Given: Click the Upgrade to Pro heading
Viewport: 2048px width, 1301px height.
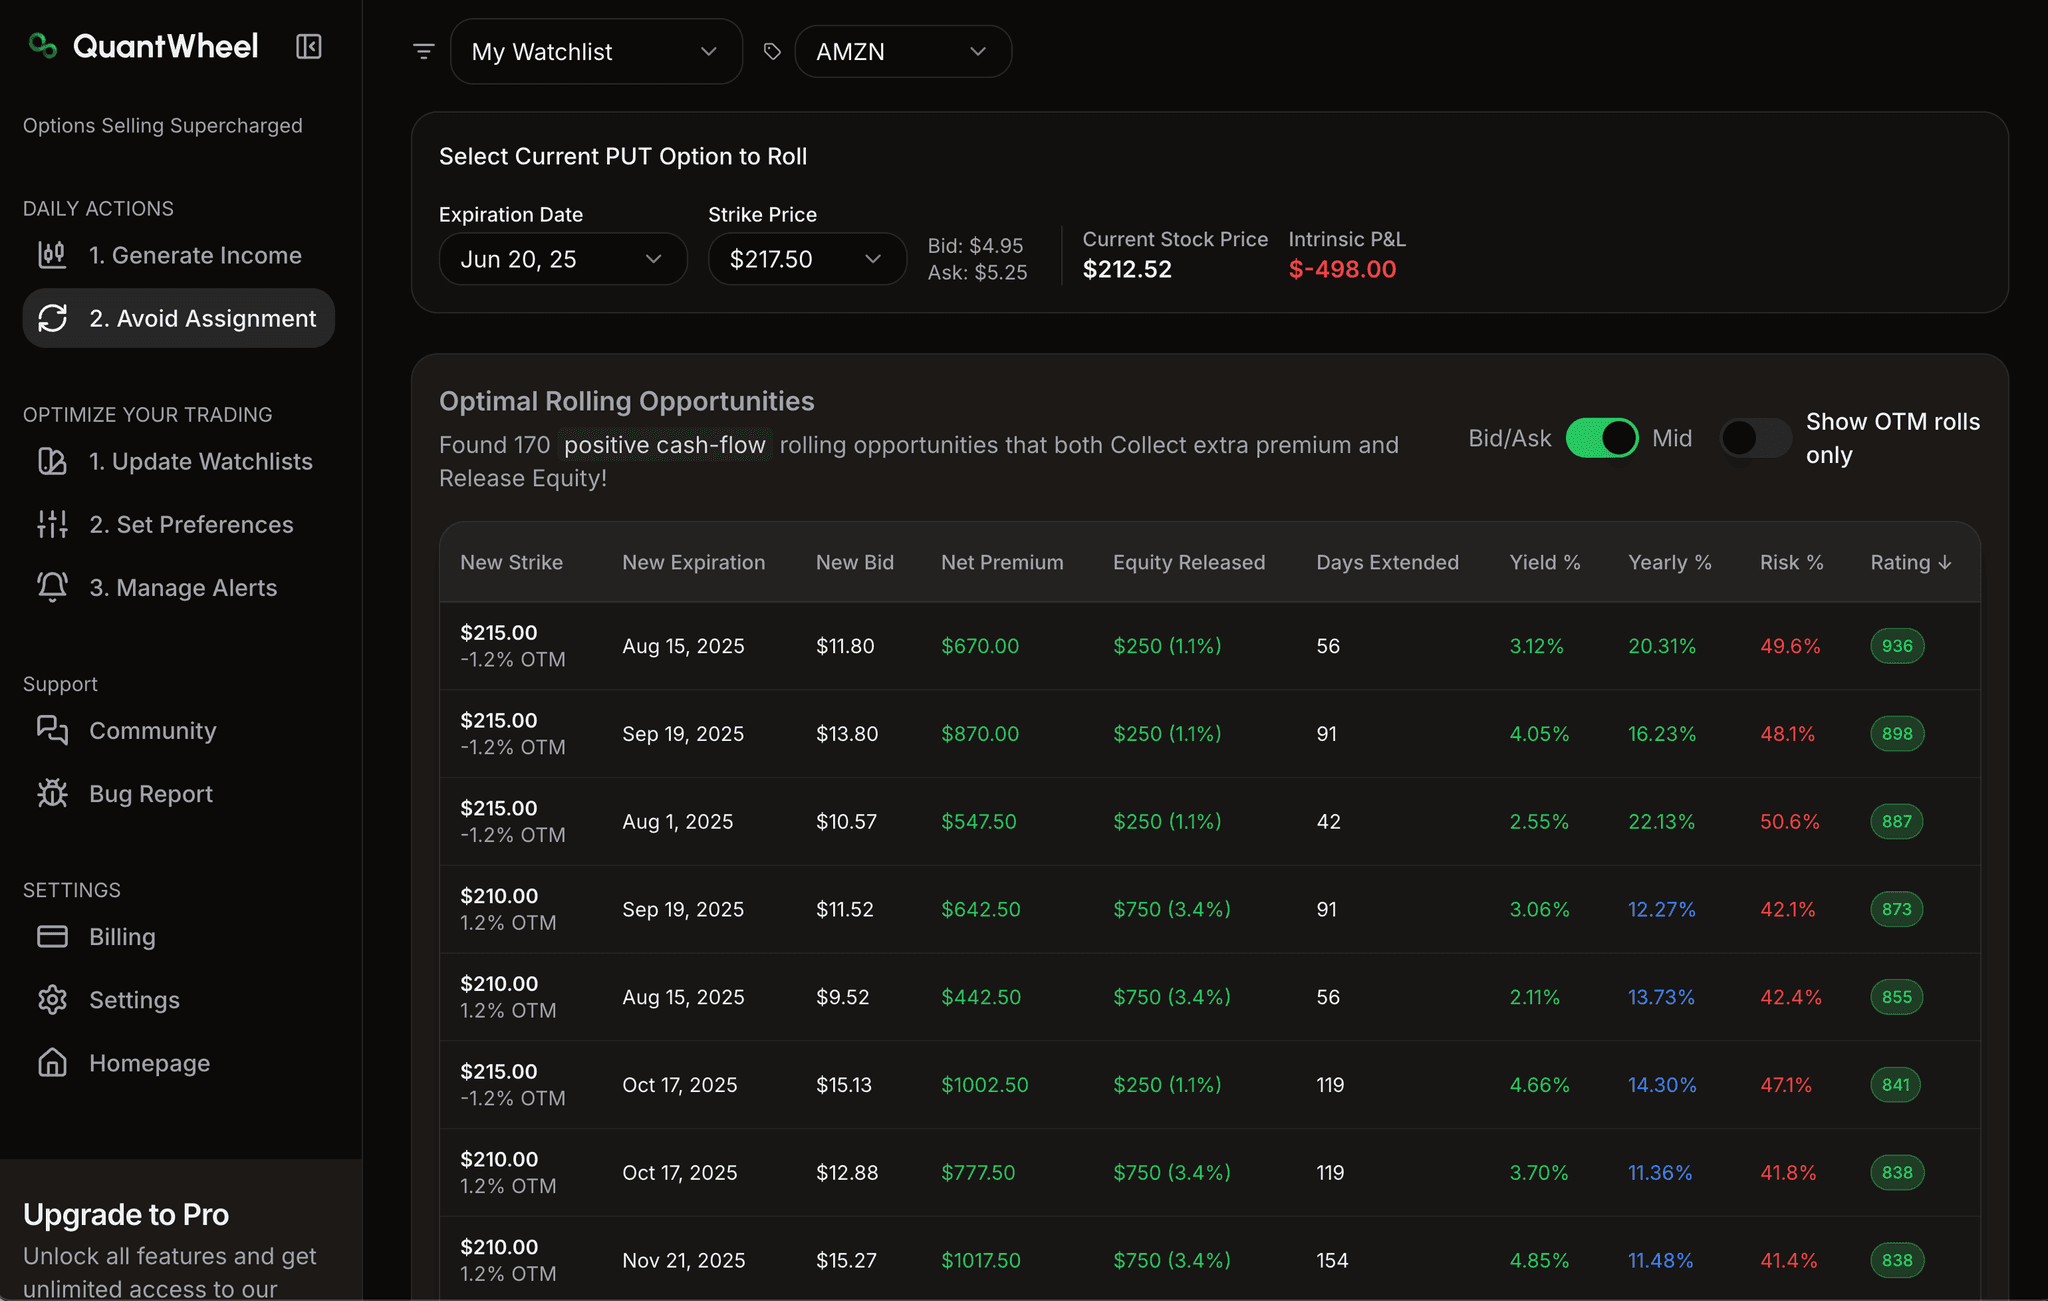Looking at the screenshot, I should [x=126, y=1214].
